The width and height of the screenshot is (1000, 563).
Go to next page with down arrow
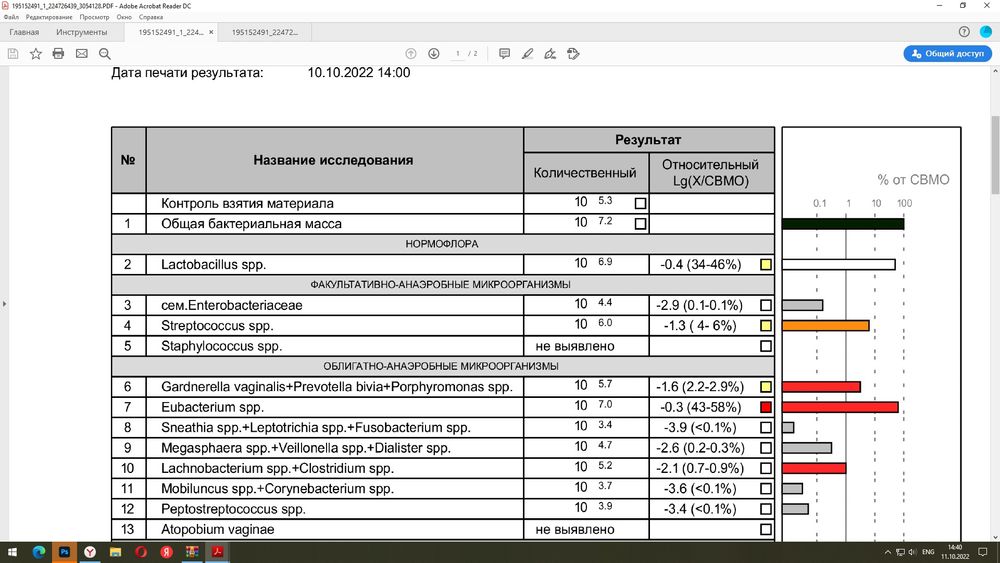(433, 53)
